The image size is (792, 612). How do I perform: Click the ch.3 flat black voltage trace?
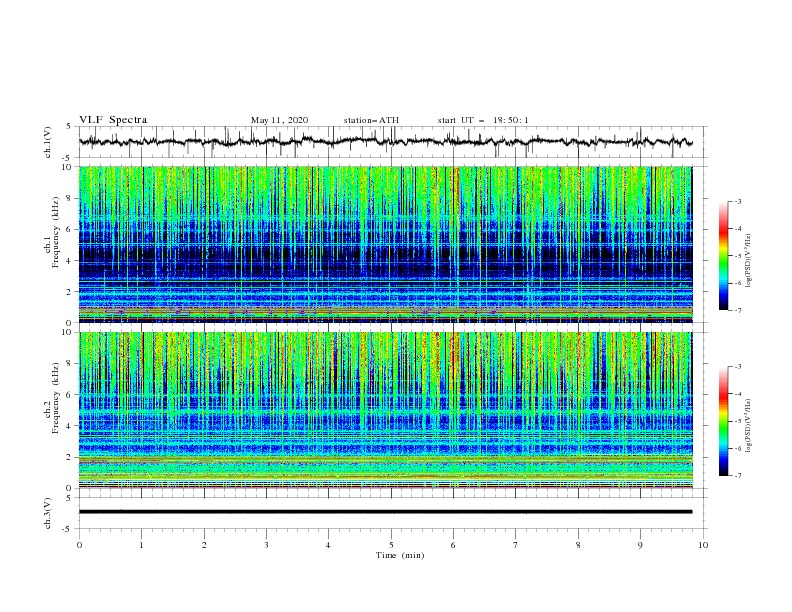point(385,512)
